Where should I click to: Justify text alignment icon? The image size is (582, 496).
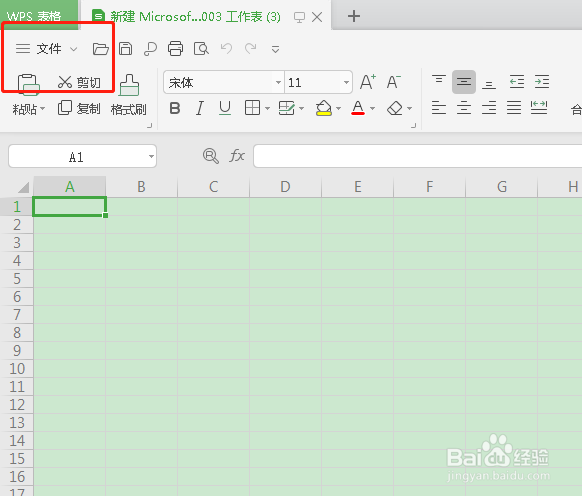pyautogui.click(x=514, y=108)
